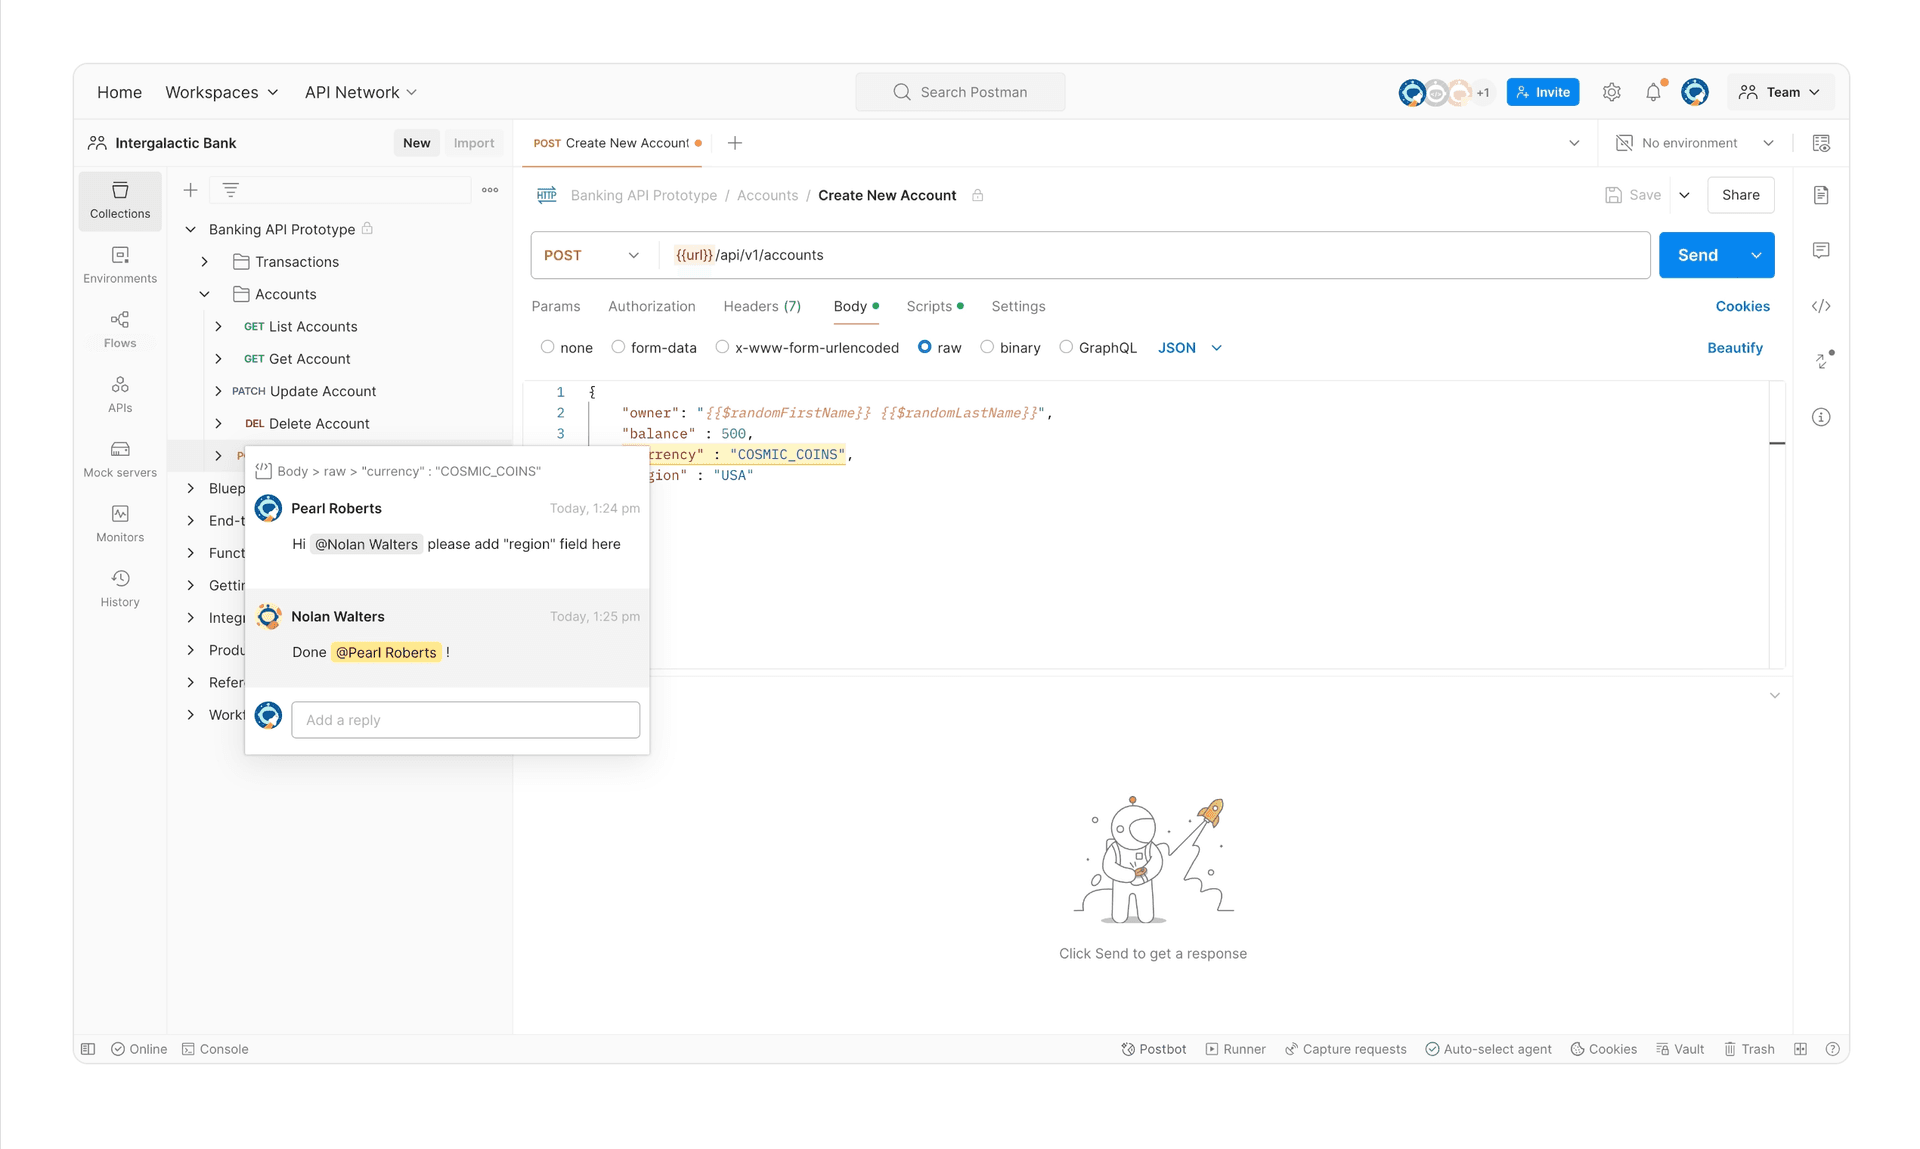Image resolution: width=1920 pixels, height=1149 pixels.
Task: Click the Share button
Action: 1741,195
